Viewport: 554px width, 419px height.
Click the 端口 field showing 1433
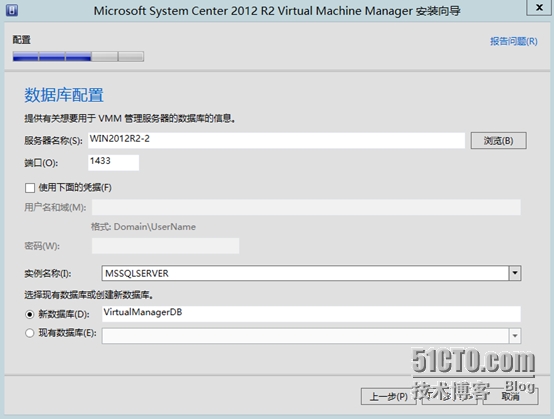(x=113, y=163)
